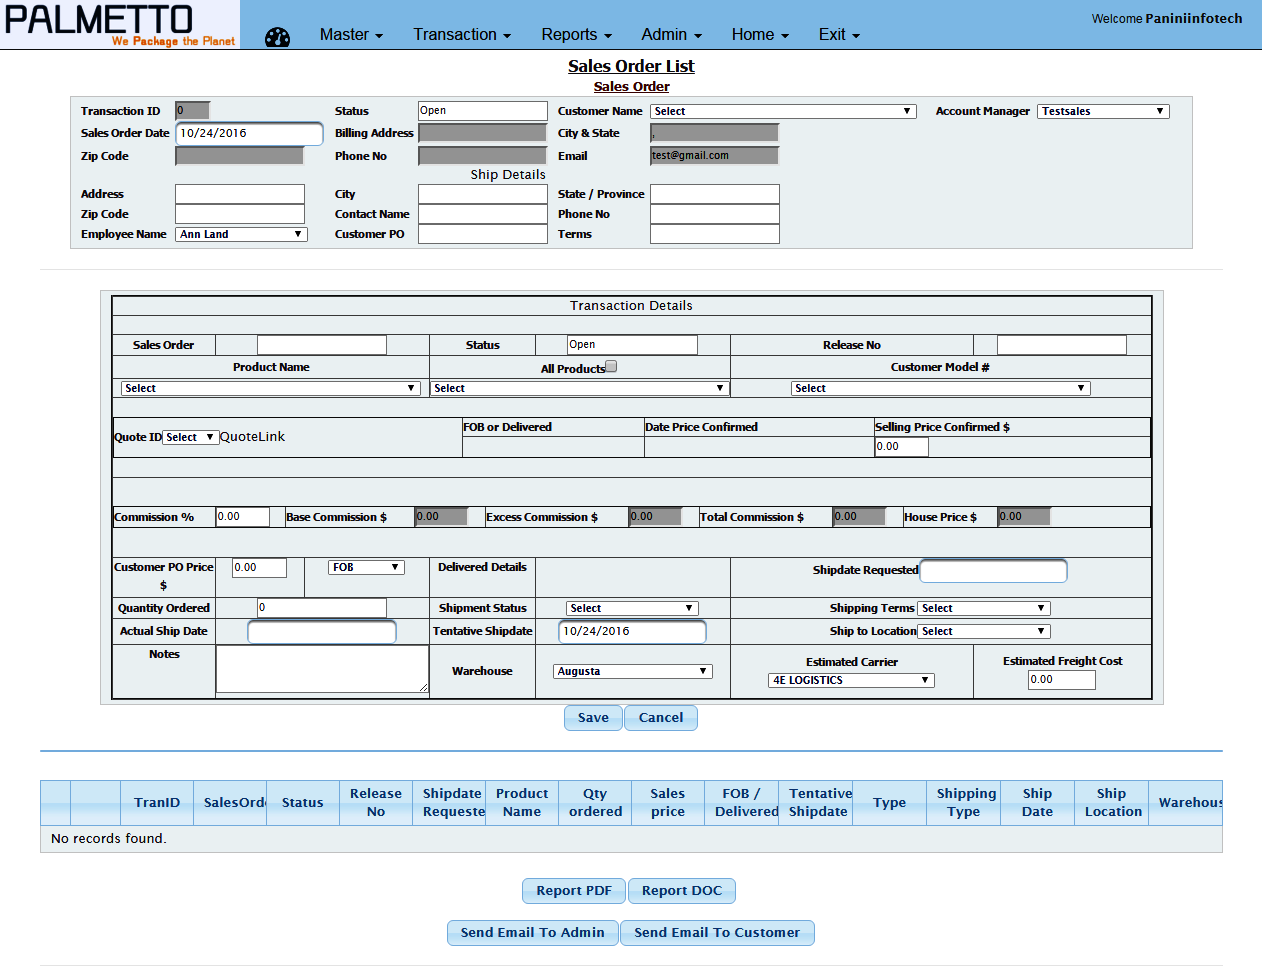This screenshot has width=1262, height=974.
Task: Open the Shipment Status dropdown
Action: tap(632, 608)
